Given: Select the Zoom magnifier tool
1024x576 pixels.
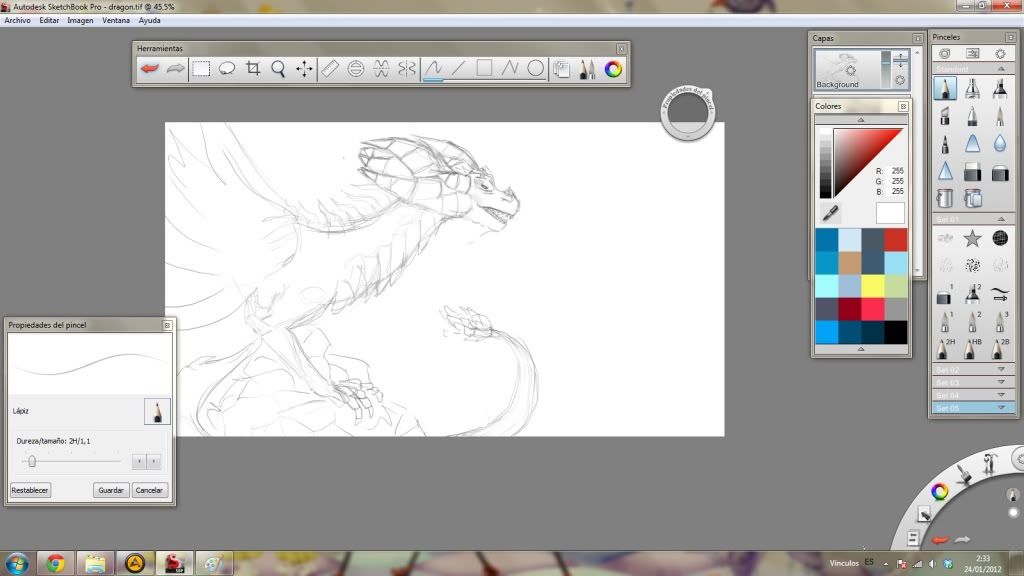Looking at the screenshot, I should (x=278, y=69).
